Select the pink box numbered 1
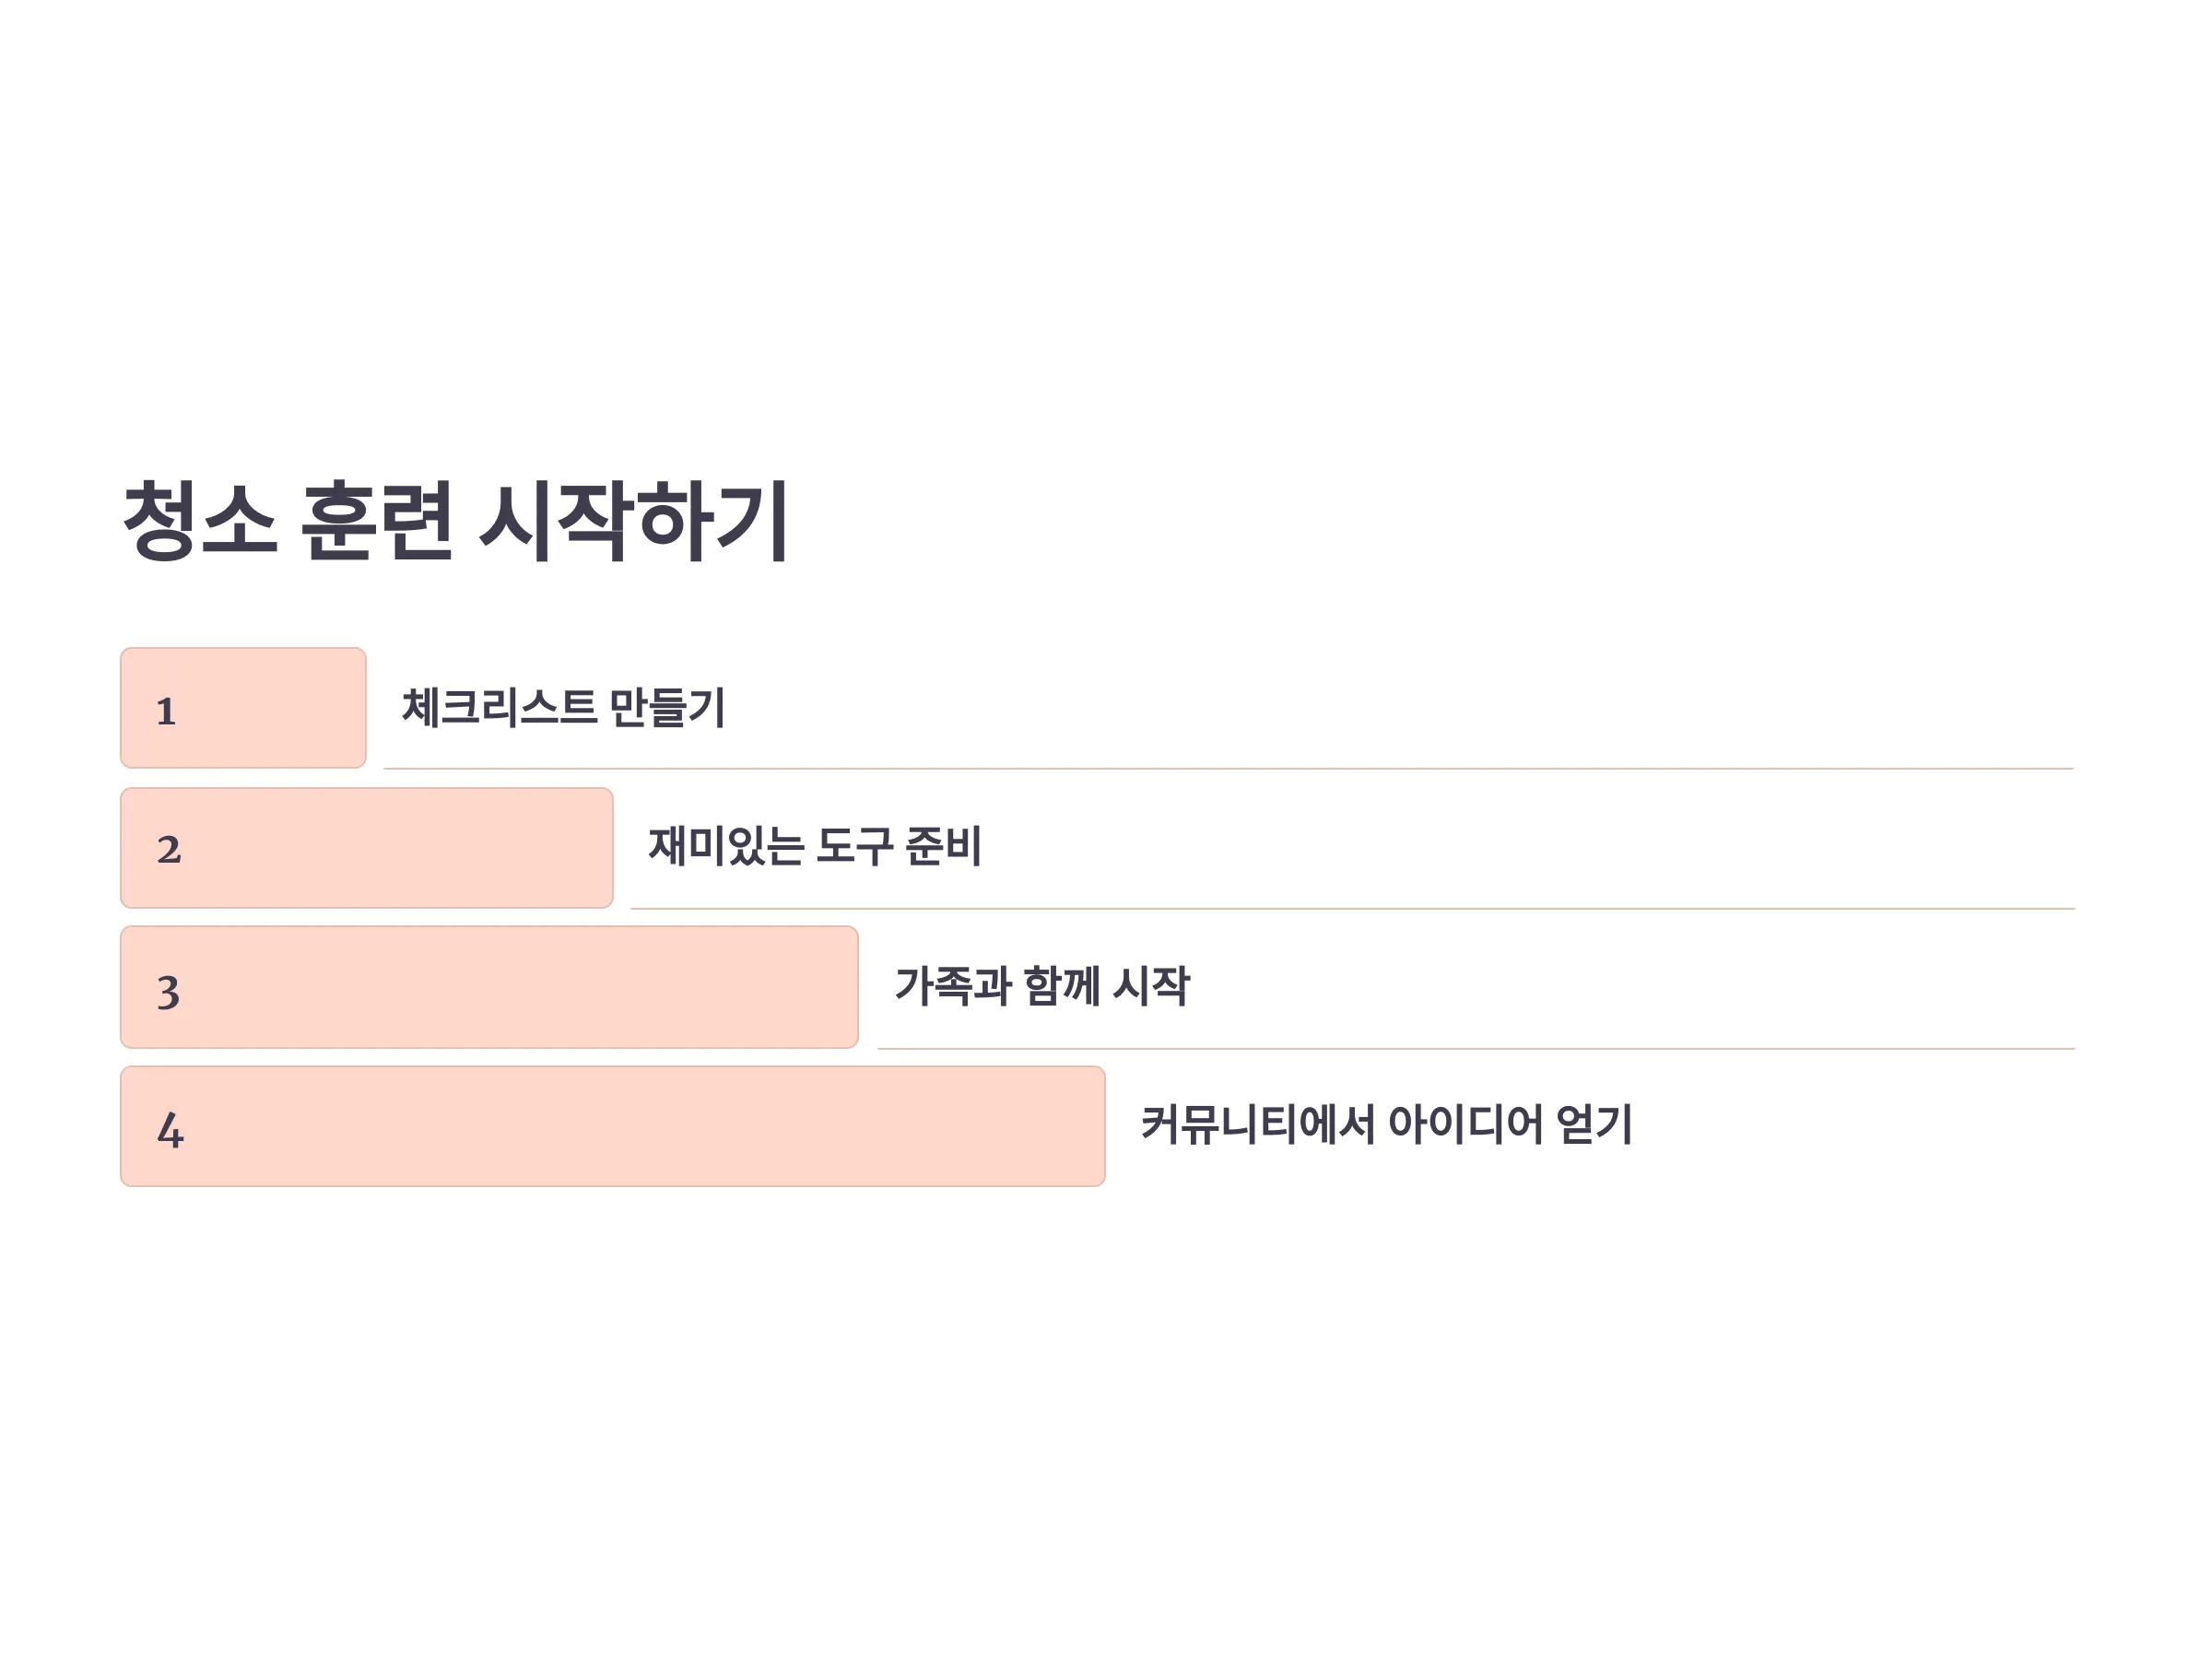 (x=243, y=708)
